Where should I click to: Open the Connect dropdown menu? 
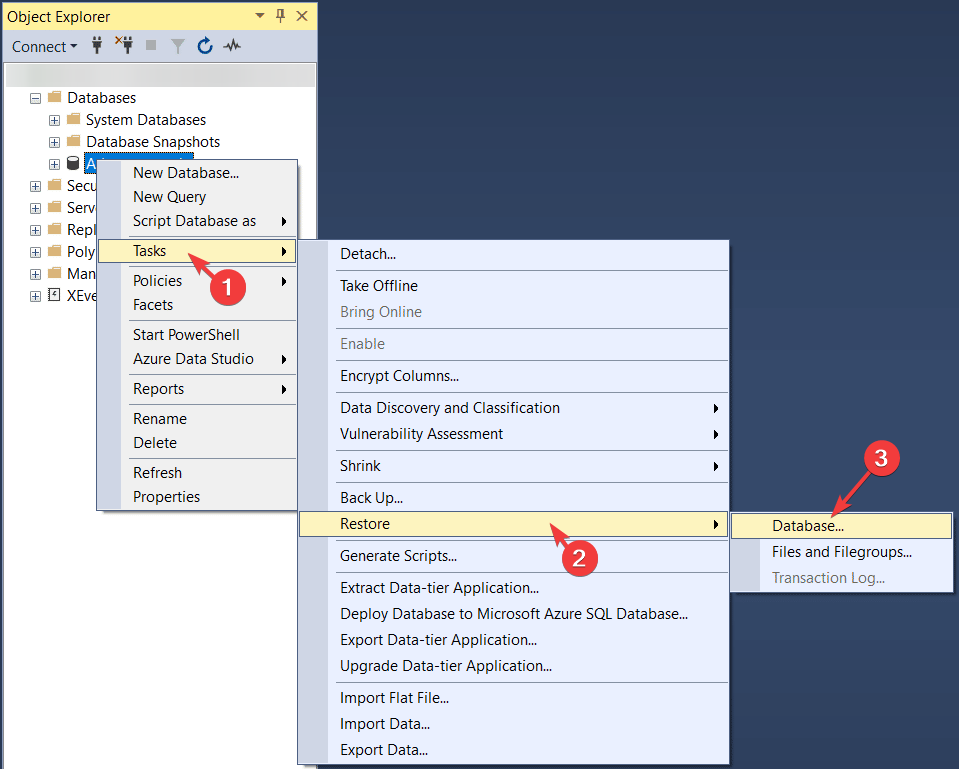(44, 46)
